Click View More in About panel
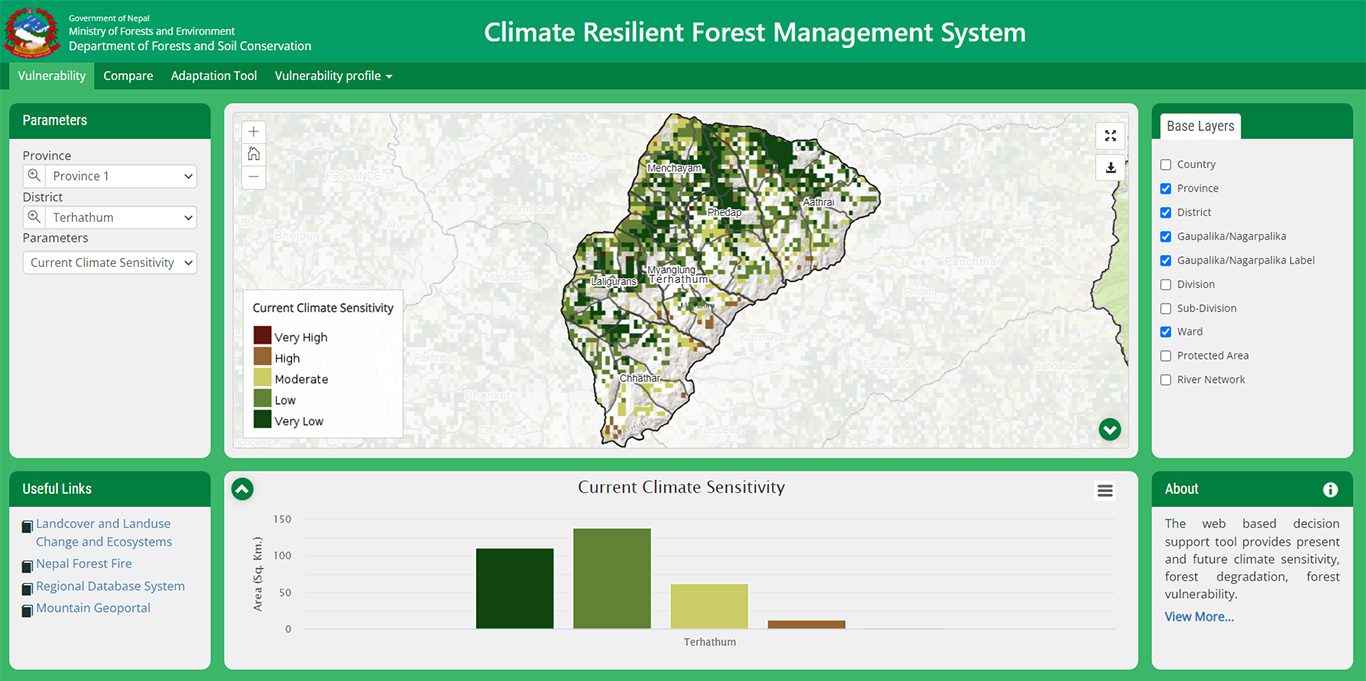Viewport: 1366px width, 681px height. pos(1199,617)
